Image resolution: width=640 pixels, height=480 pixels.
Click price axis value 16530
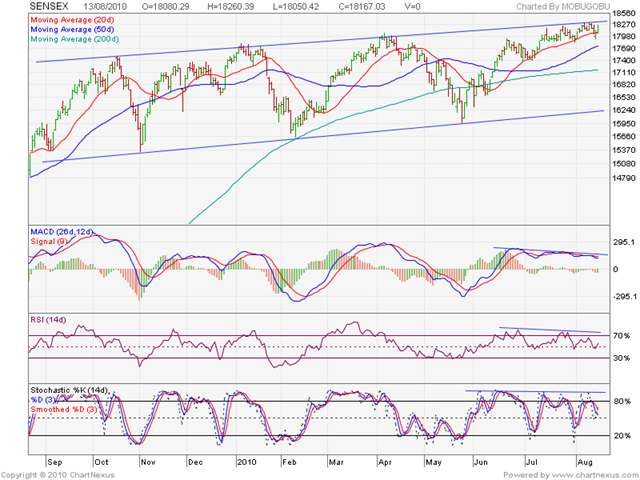tap(623, 97)
